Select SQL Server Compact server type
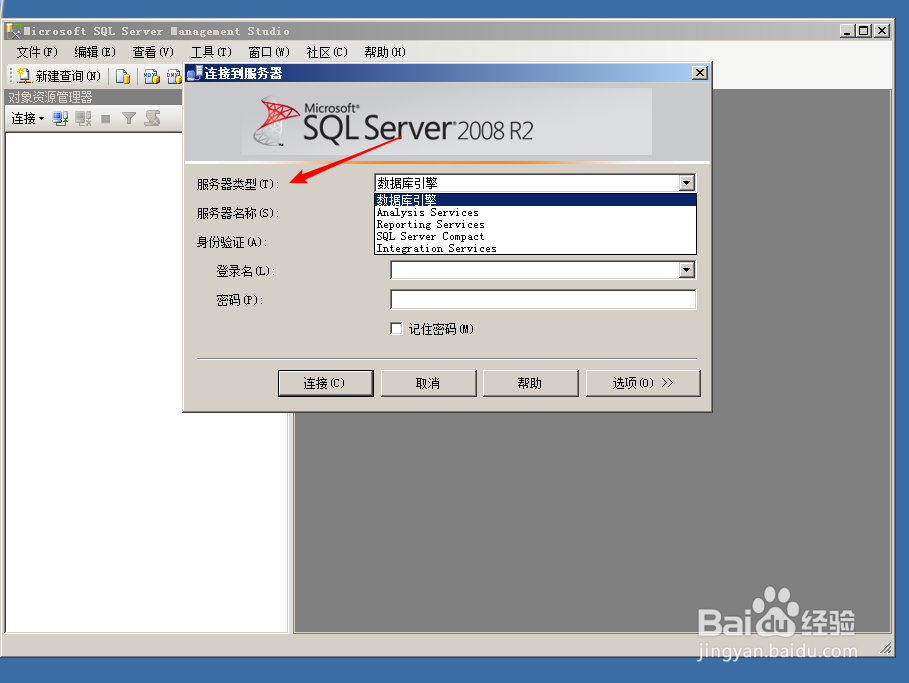Image resolution: width=909 pixels, height=683 pixels. coord(535,237)
